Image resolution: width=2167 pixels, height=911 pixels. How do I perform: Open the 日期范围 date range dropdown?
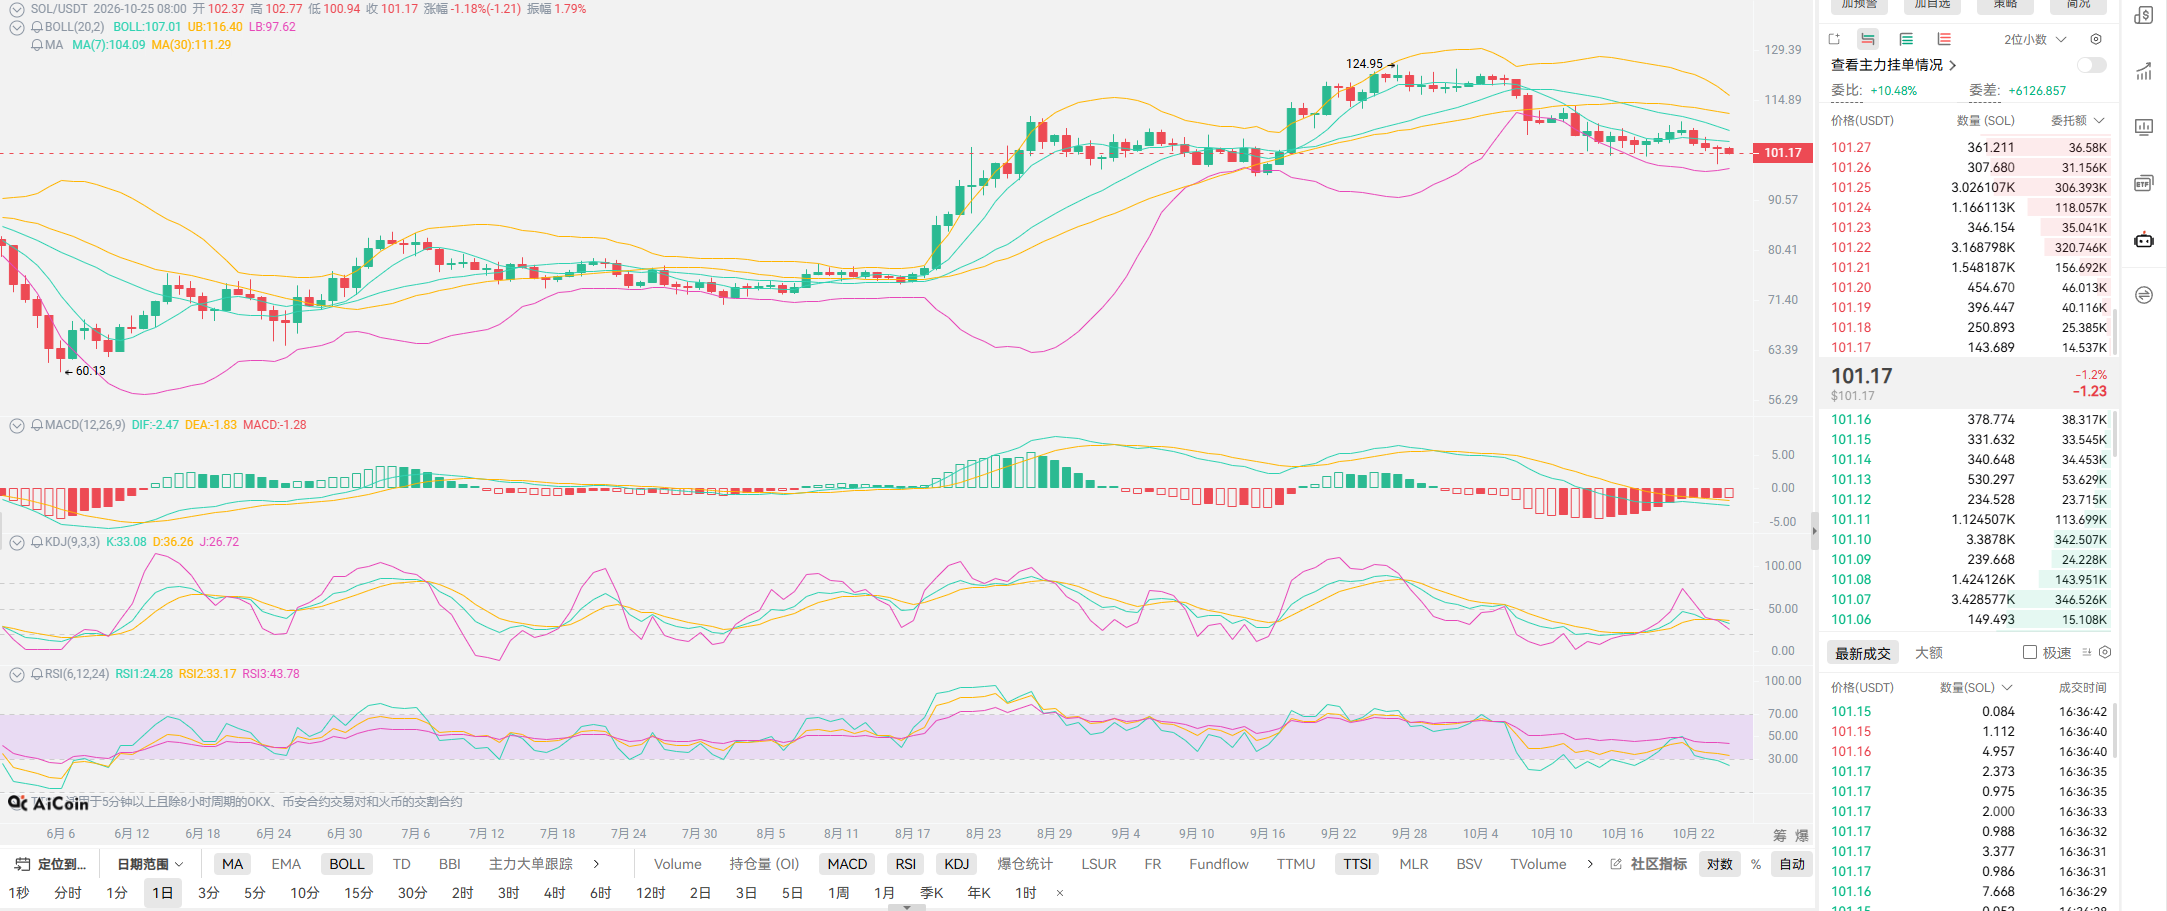[150, 864]
